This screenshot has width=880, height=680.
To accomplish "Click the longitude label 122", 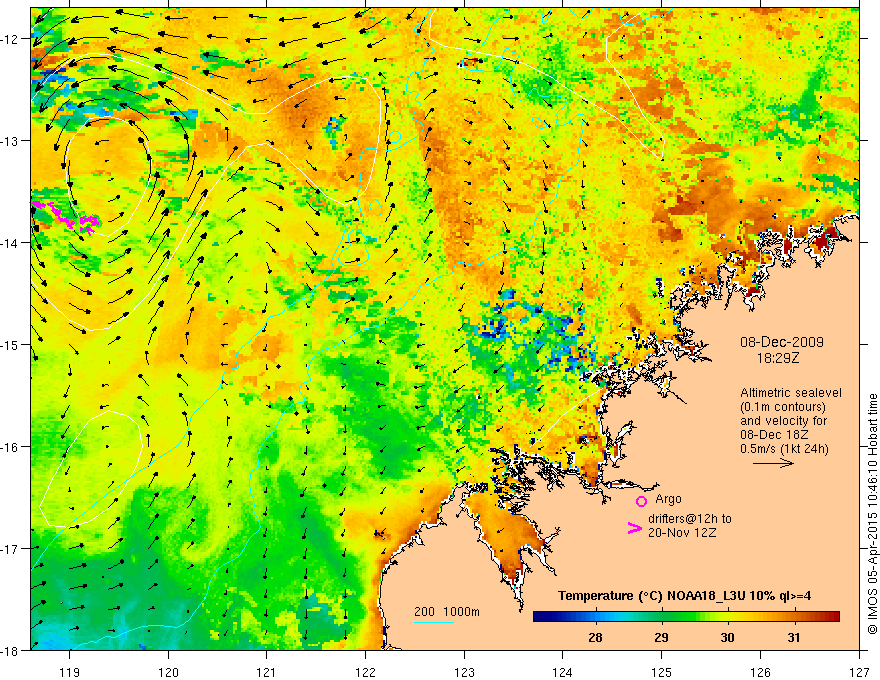I will [x=365, y=672].
